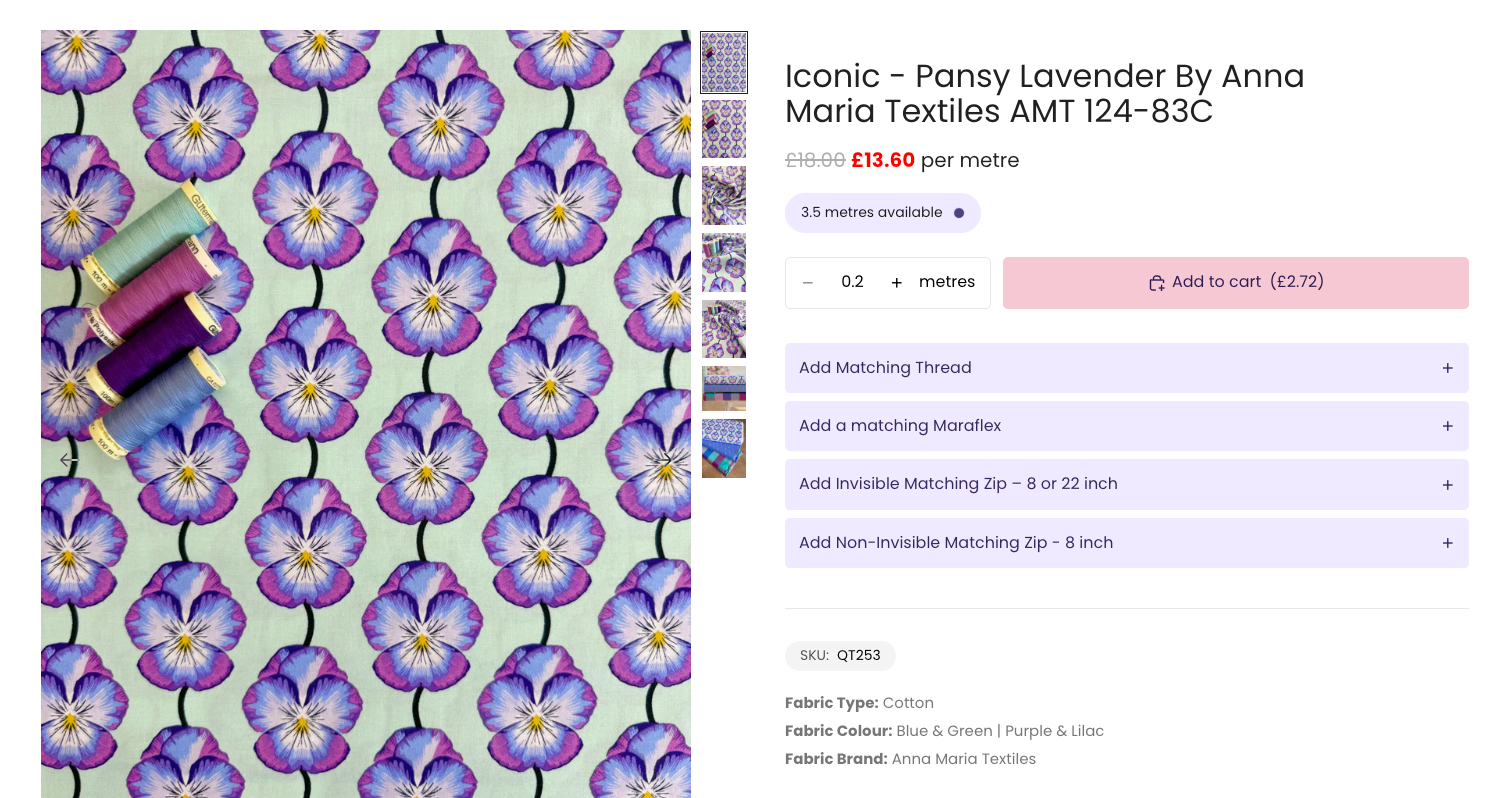Select the second thumbnail from the top
1512x798 pixels.
724,129
